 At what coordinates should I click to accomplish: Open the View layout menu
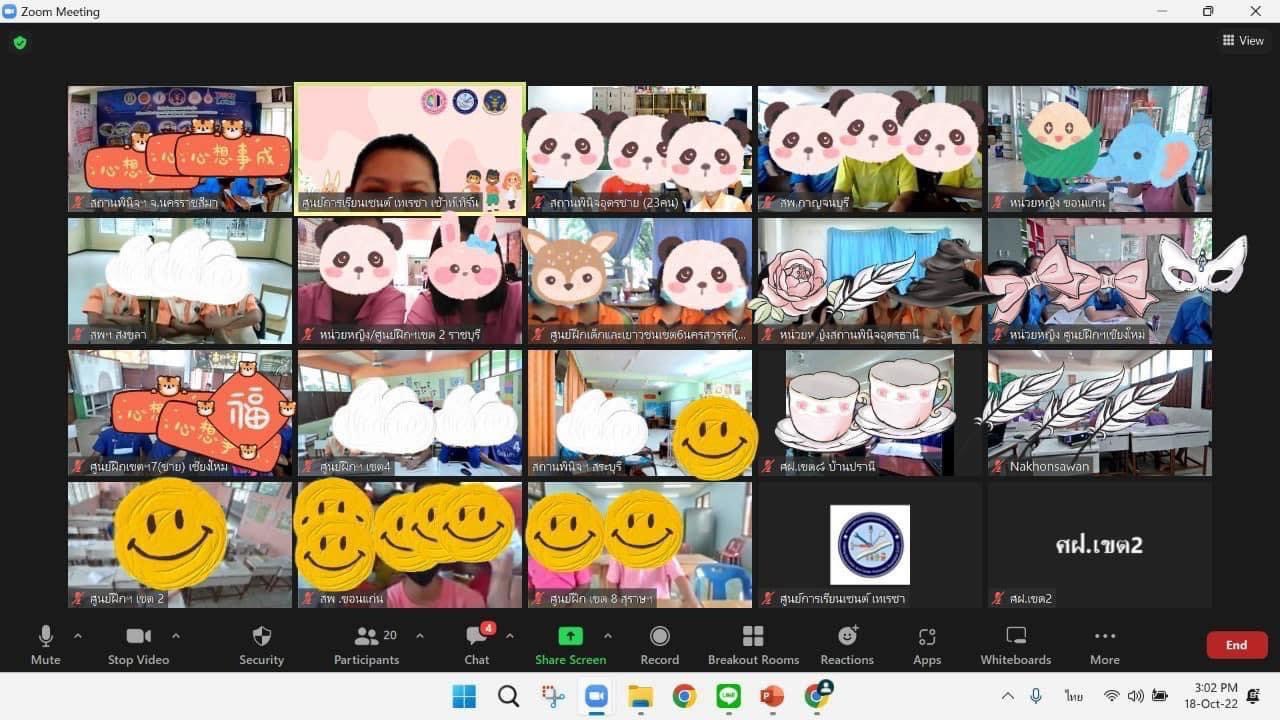[x=1243, y=41]
